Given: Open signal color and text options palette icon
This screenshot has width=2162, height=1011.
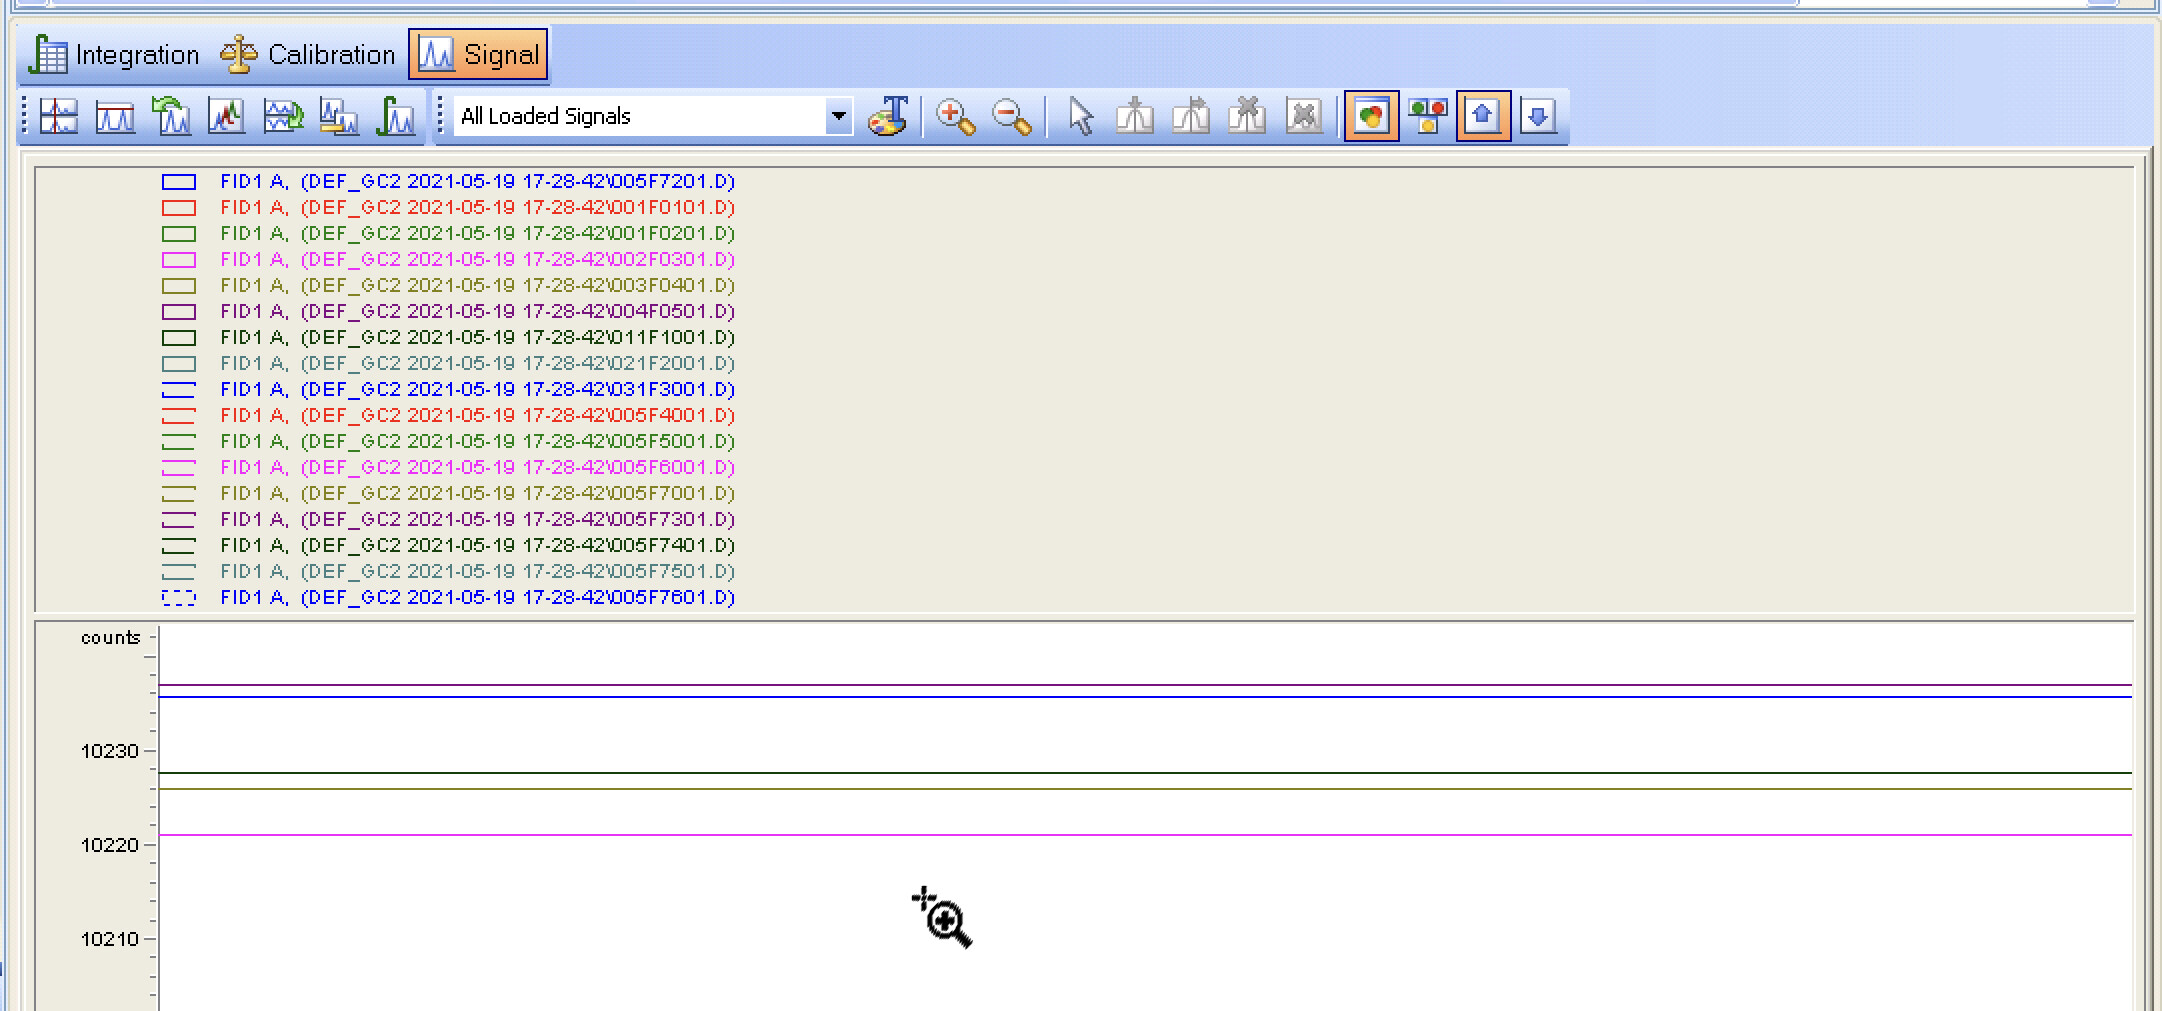Looking at the screenshot, I should pyautogui.click(x=888, y=116).
